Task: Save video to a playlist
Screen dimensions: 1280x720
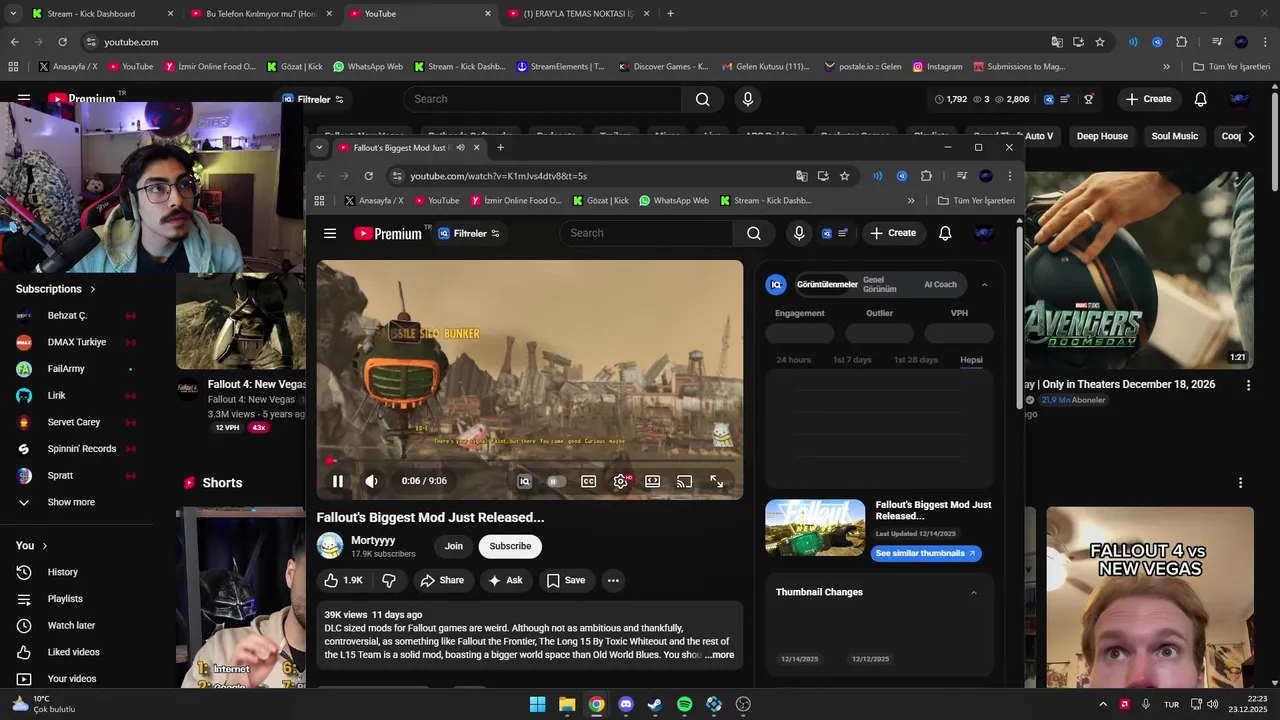Action: [x=565, y=580]
